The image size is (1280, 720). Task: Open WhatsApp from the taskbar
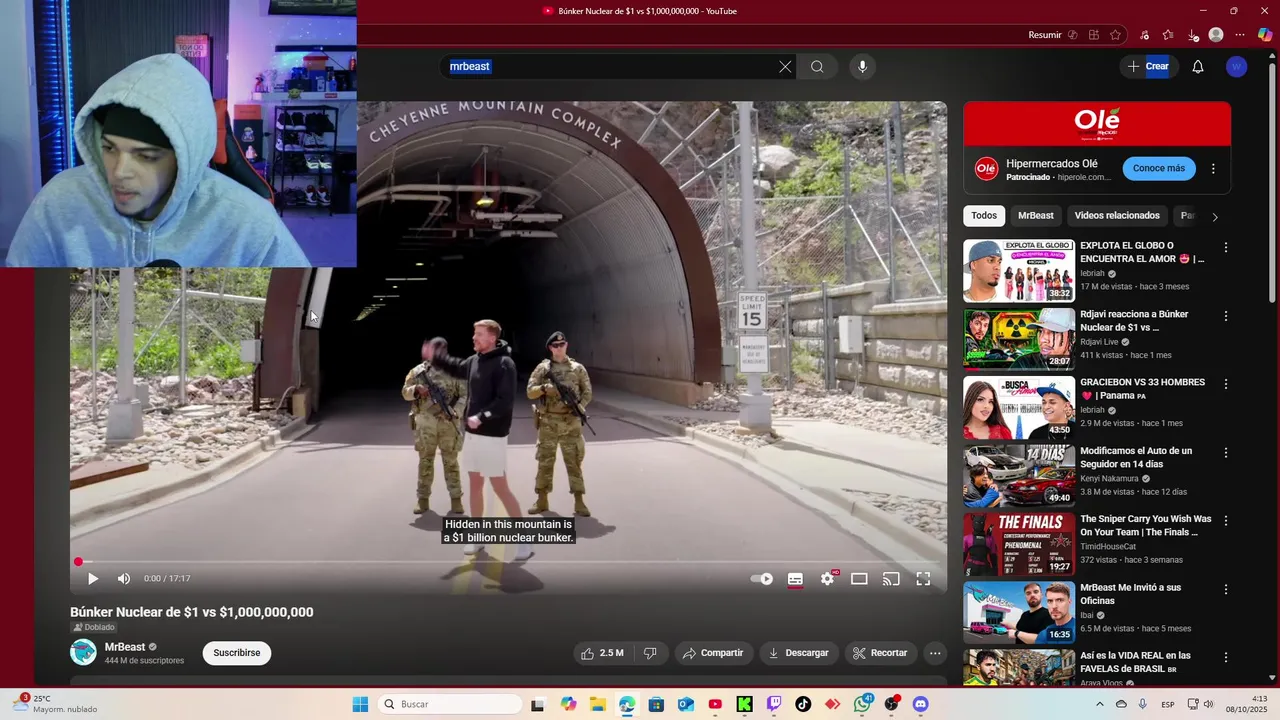[x=863, y=704]
